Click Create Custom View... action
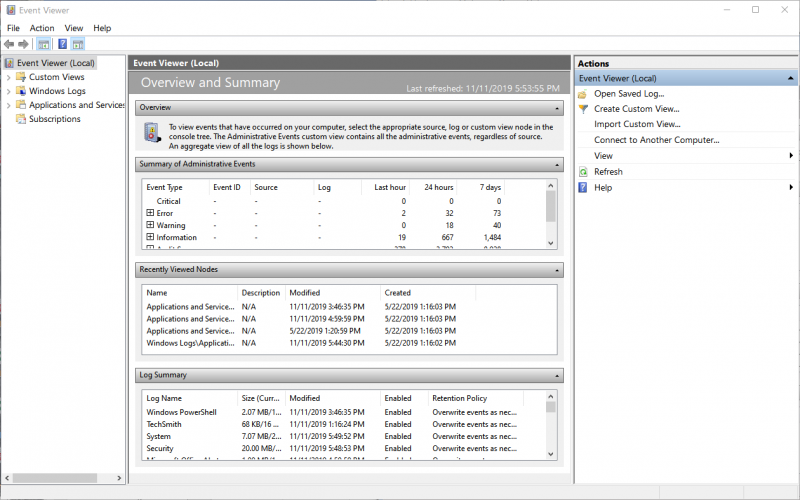800x500 pixels. (x=637, y=109)
